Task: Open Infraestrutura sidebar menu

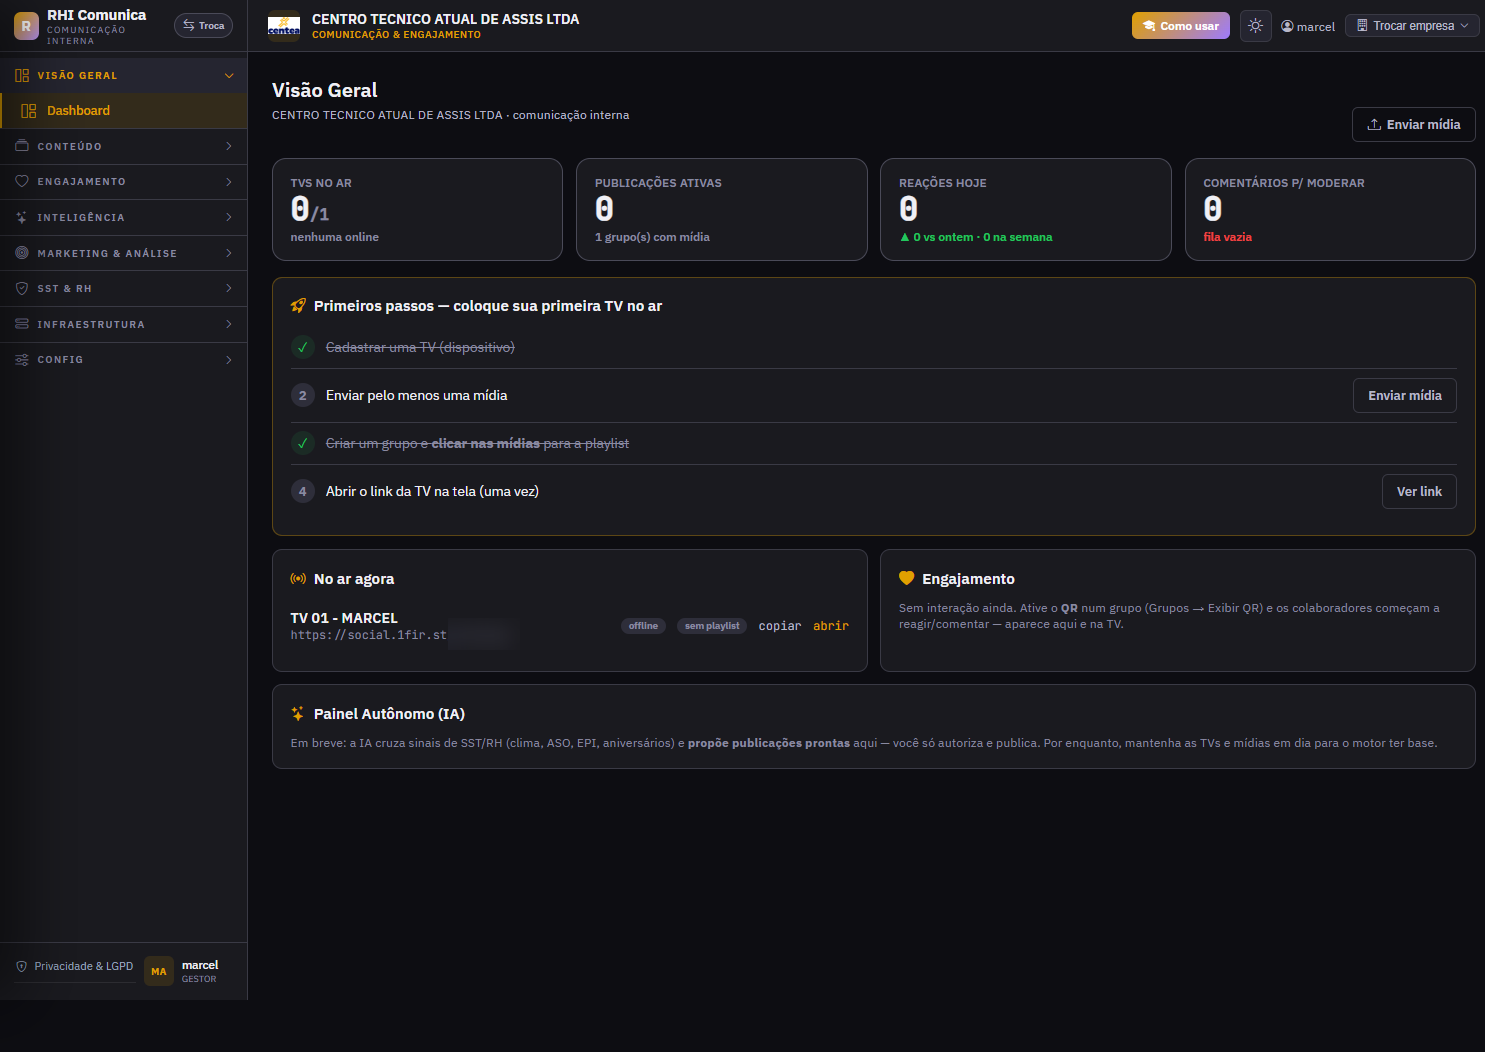Action: click(124, 325)
